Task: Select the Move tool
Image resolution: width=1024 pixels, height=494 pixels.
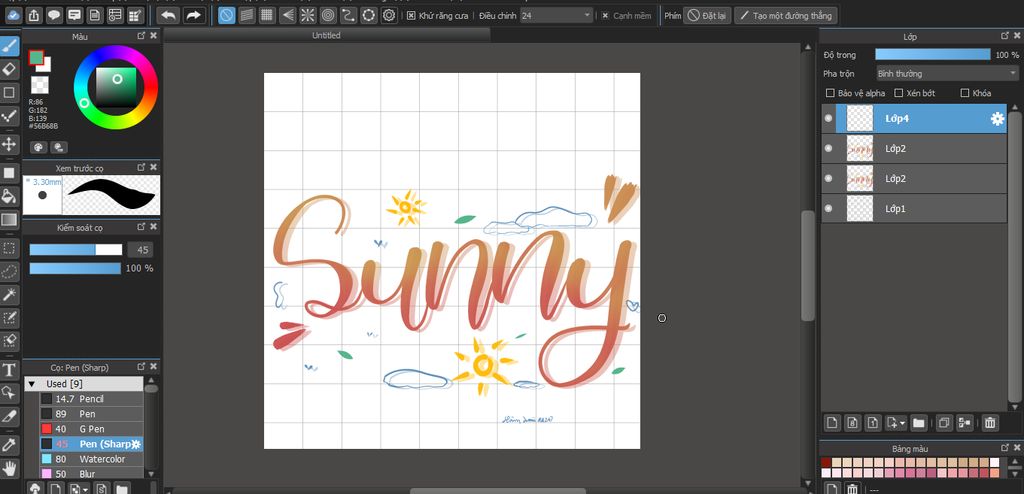Action: (9, 144)
